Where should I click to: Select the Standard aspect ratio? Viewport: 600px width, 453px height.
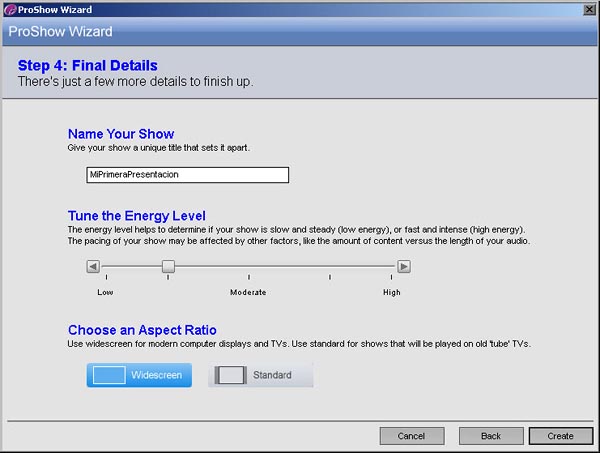(x=261, y=375)
